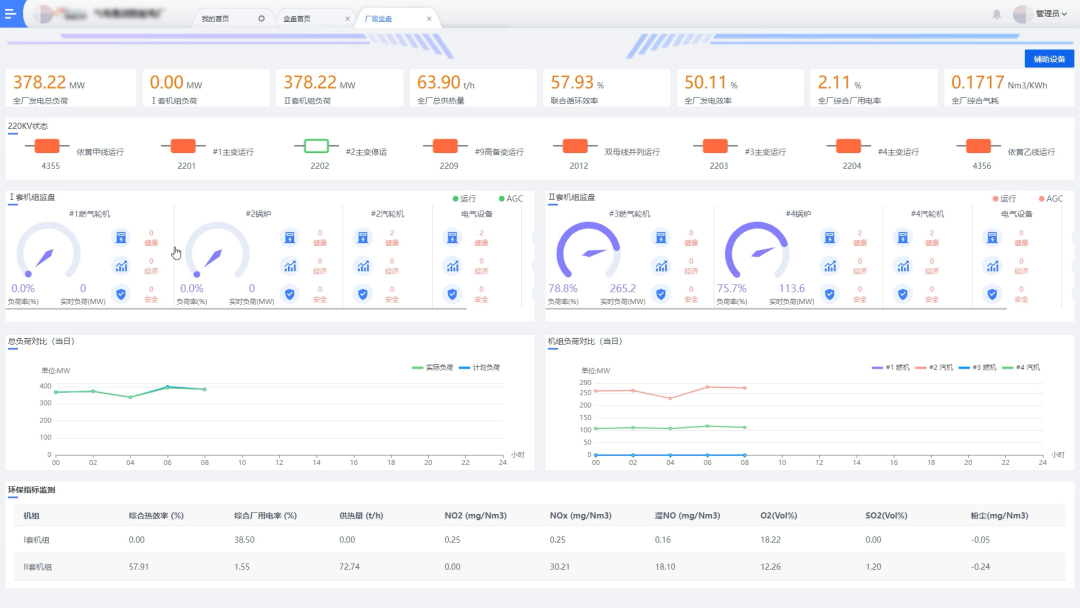
Task: Open #1燃气轮机 safety (安全) shield icon
Action: point(121,294)
